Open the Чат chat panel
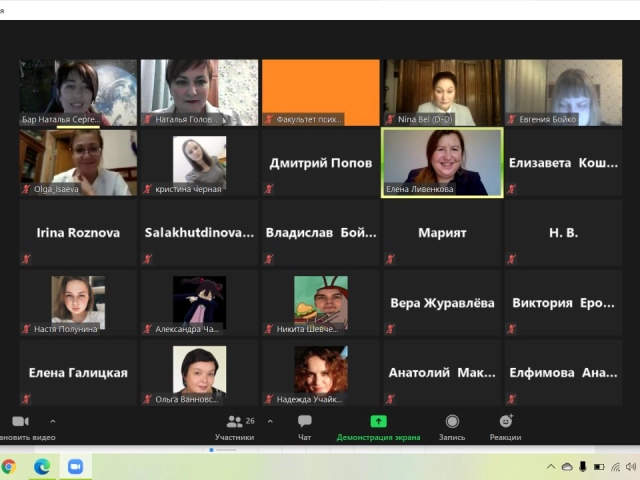Screen dimensions: 640x480 (x=305, y=427)
